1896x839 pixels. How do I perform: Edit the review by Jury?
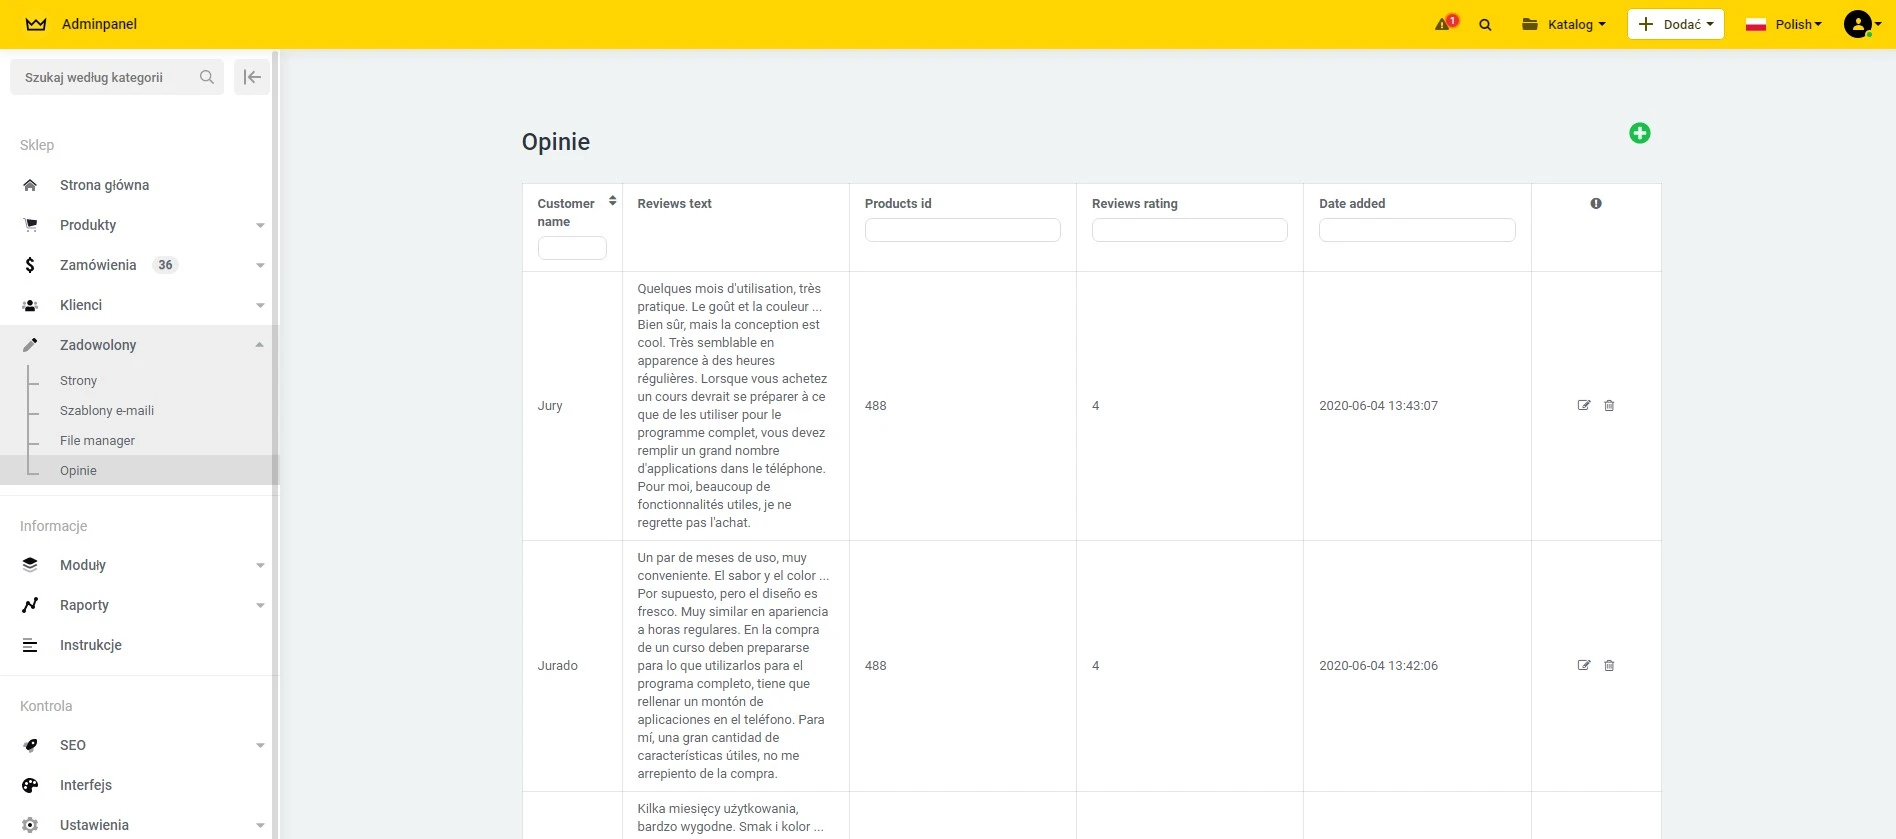point(1583,405)
